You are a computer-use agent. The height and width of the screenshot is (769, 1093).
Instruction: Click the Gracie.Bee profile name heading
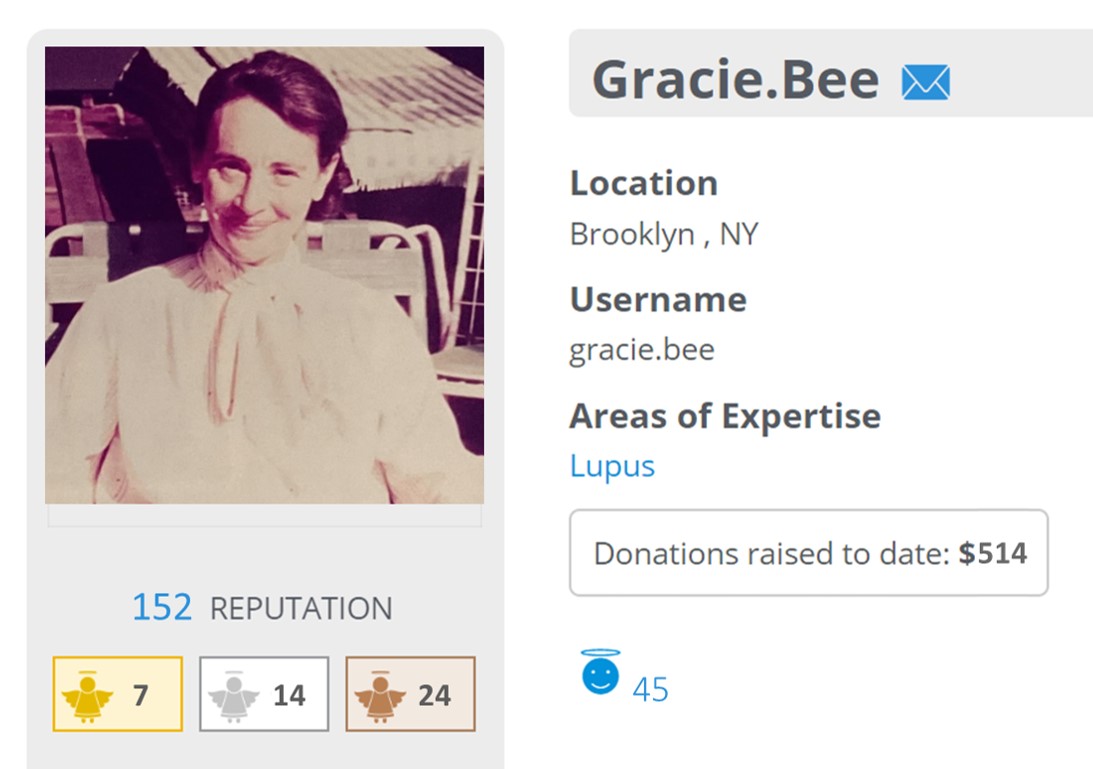coord(735,80)
